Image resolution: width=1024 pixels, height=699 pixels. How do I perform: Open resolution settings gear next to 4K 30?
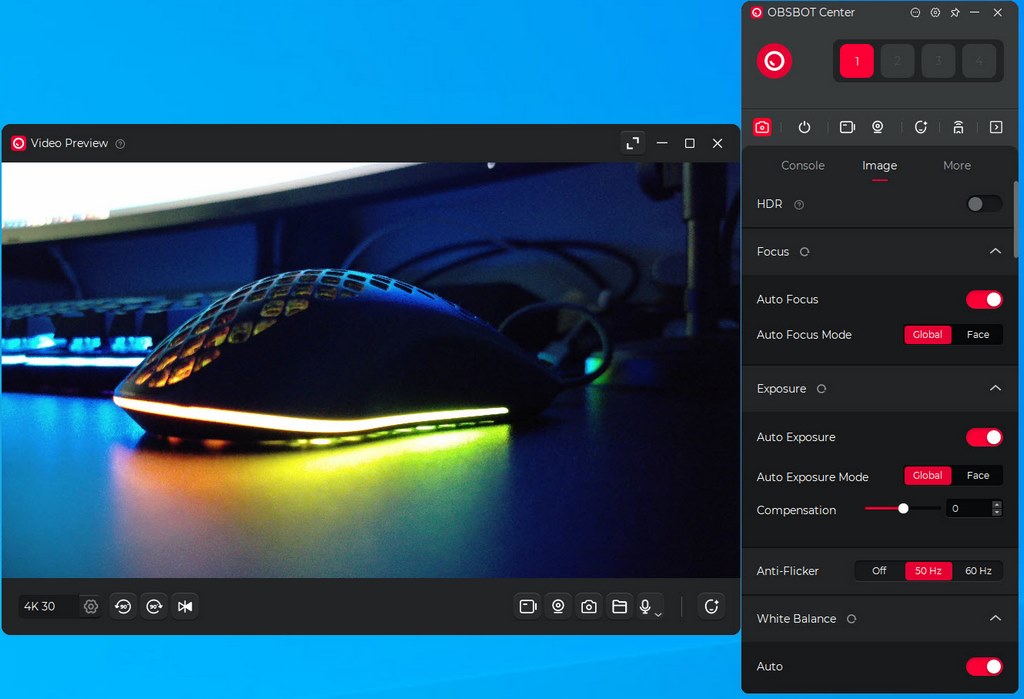tap(91, 607)
